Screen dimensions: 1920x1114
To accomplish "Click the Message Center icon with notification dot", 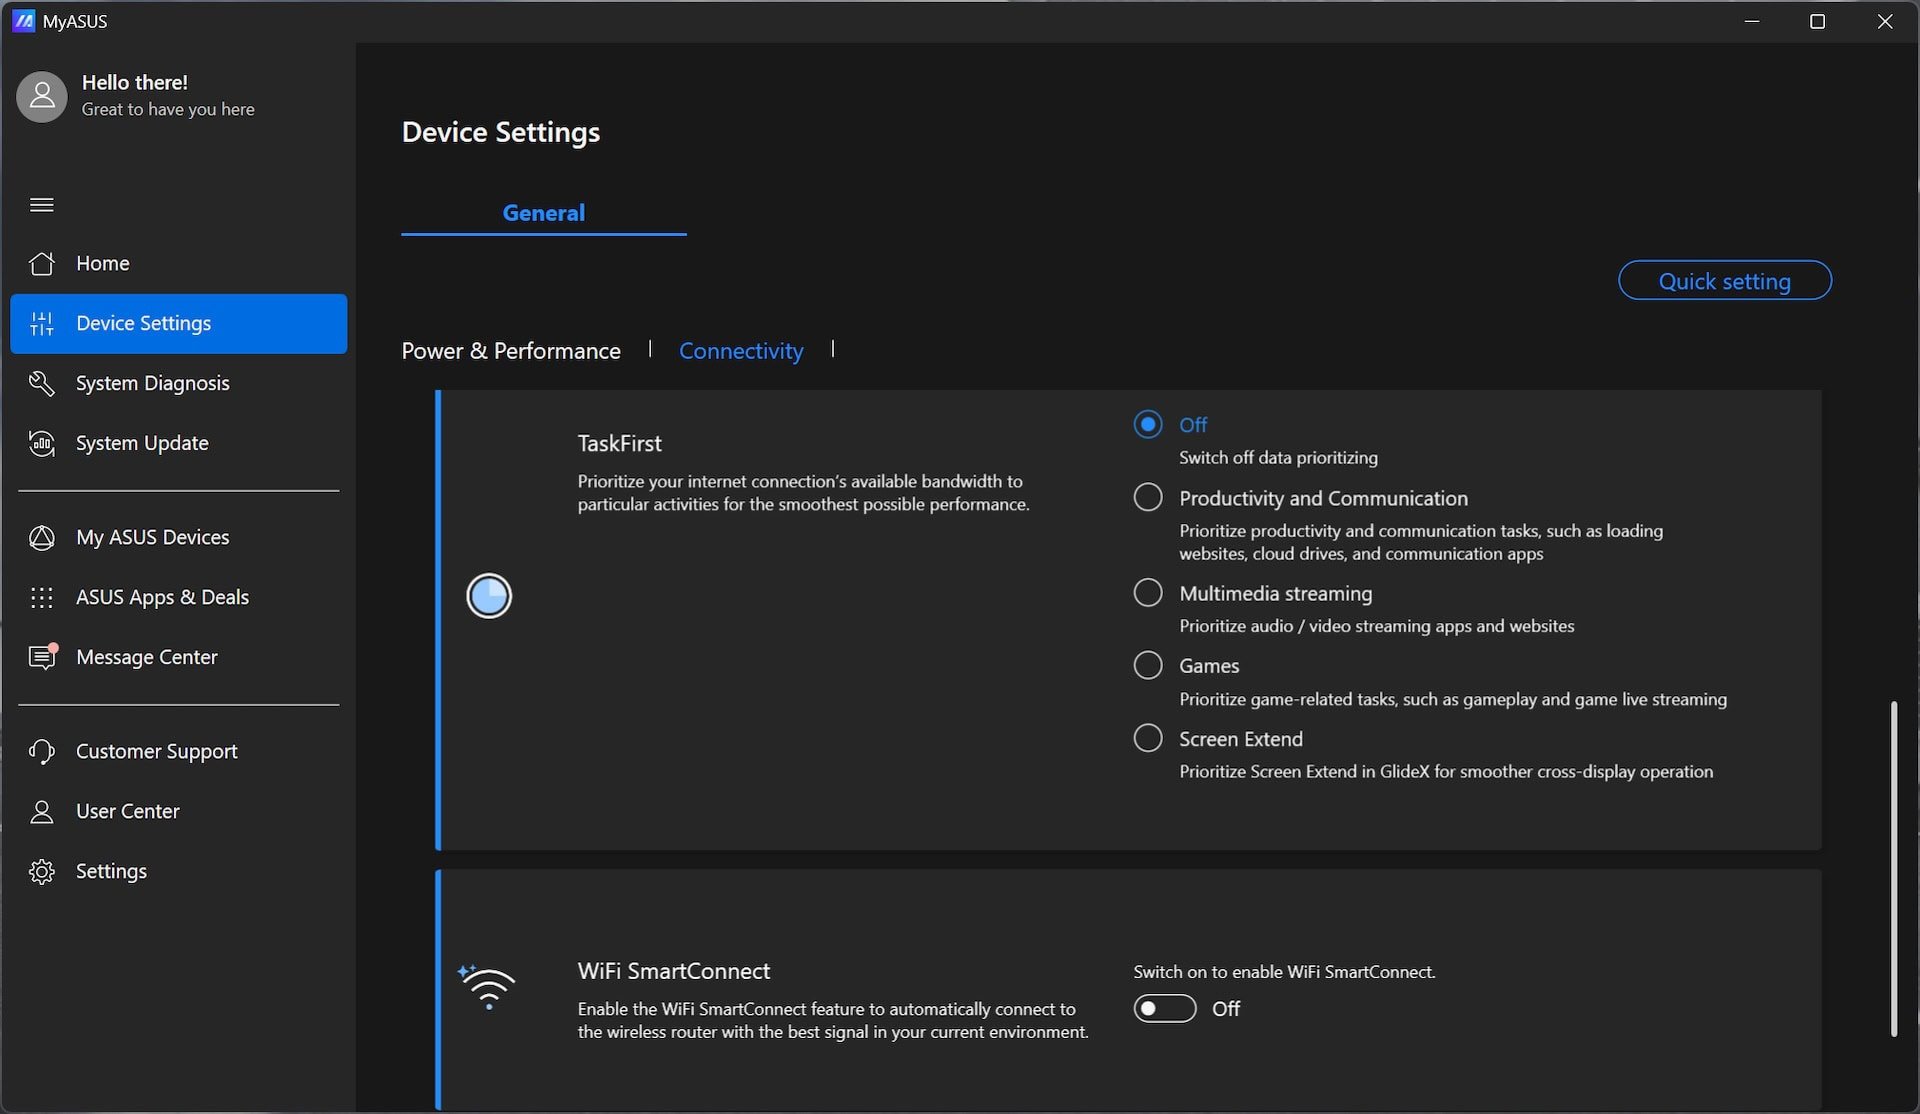I will click(x=43, y=656).
